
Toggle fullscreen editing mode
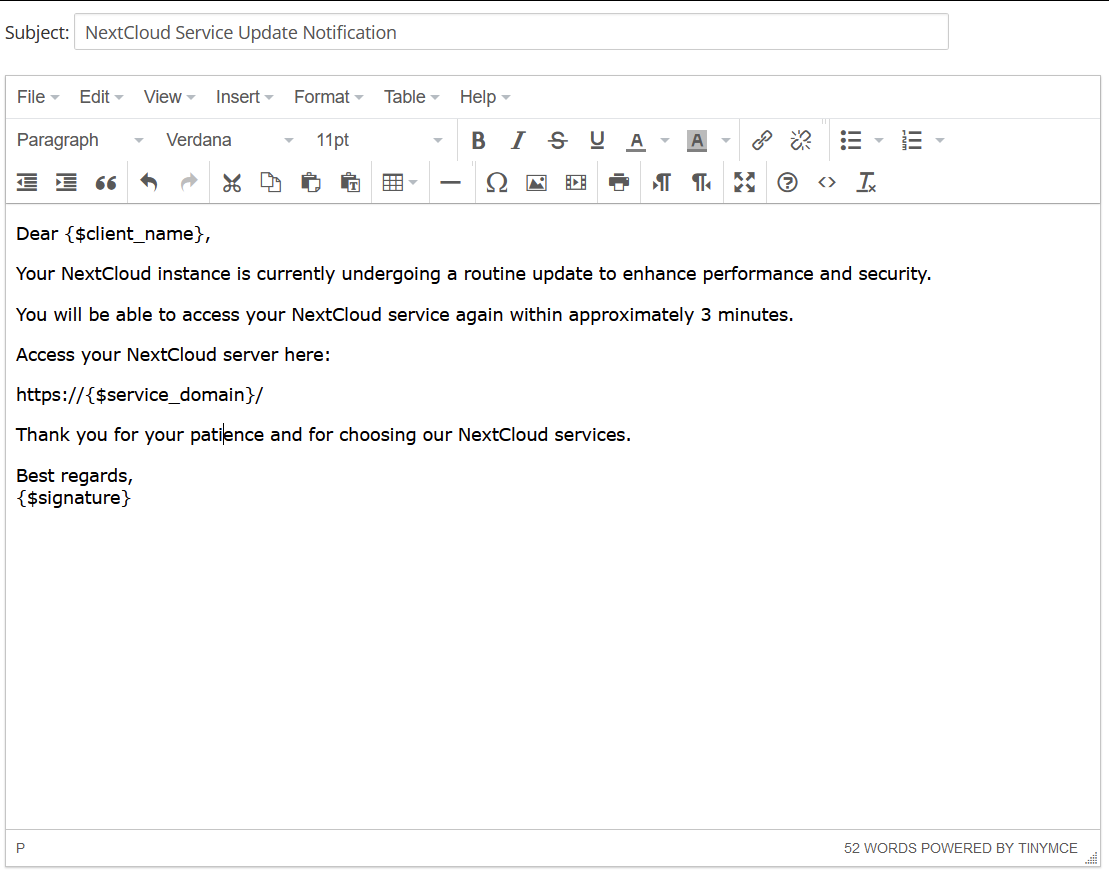(744, 182)
